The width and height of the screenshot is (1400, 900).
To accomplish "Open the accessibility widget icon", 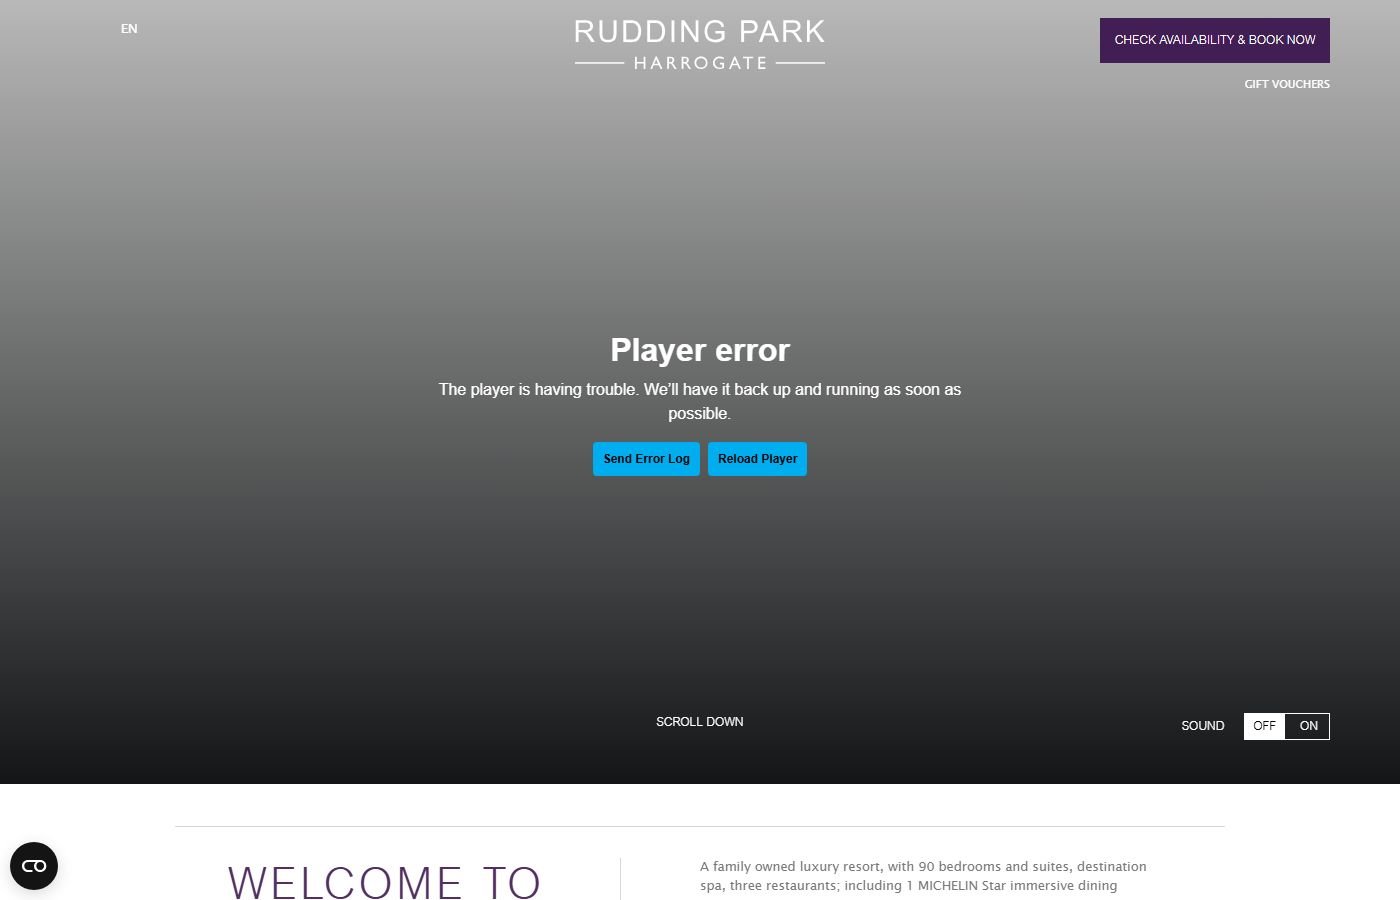I will point(34,866).
